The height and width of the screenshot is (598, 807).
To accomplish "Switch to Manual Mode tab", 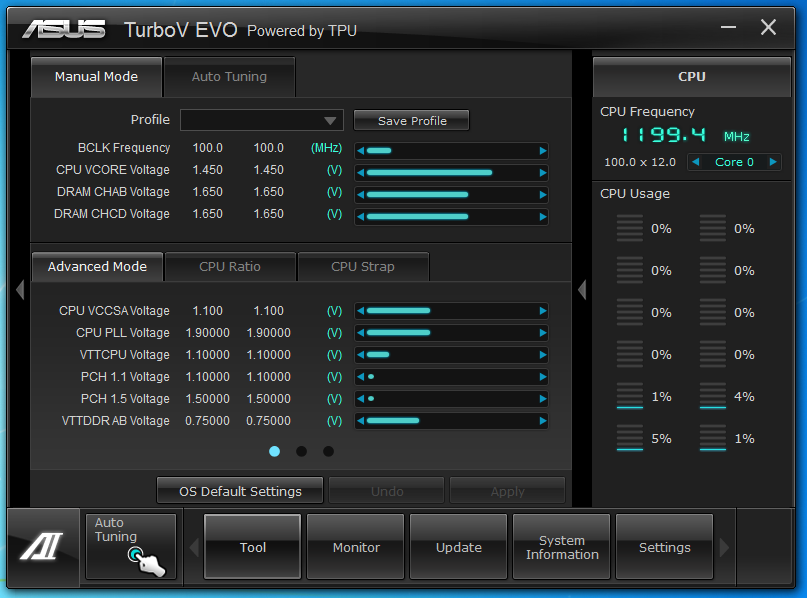I will coord(97,77).
